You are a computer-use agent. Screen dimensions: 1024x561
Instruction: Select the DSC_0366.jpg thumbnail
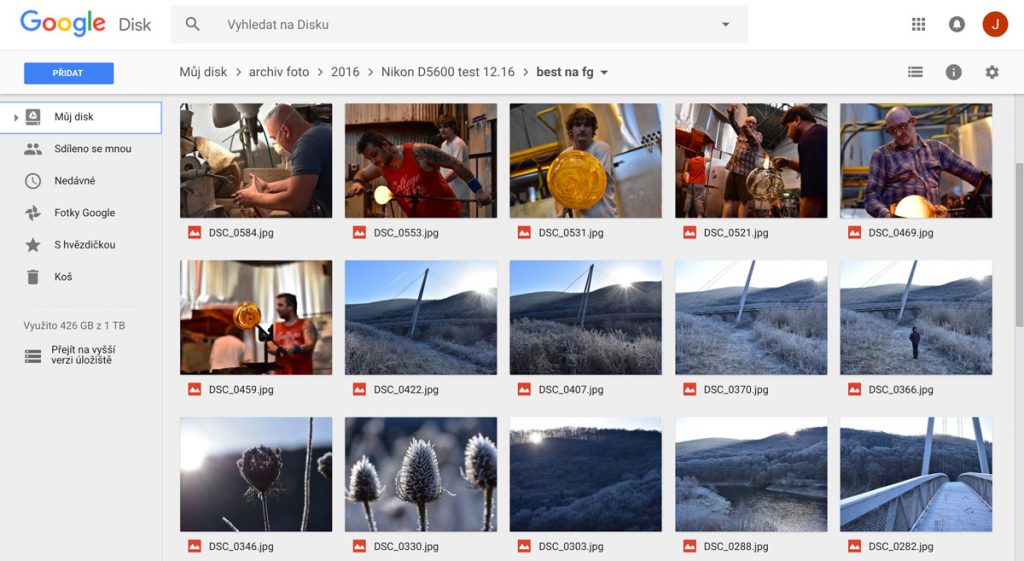916,317
